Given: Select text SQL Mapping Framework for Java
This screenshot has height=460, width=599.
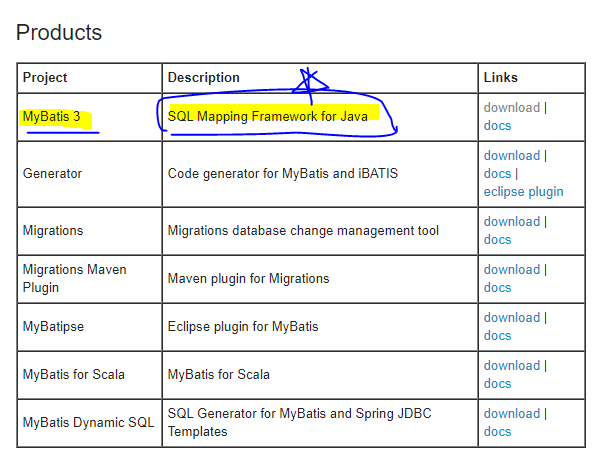Looking at the screenshot, I should [x=268, y=116].
